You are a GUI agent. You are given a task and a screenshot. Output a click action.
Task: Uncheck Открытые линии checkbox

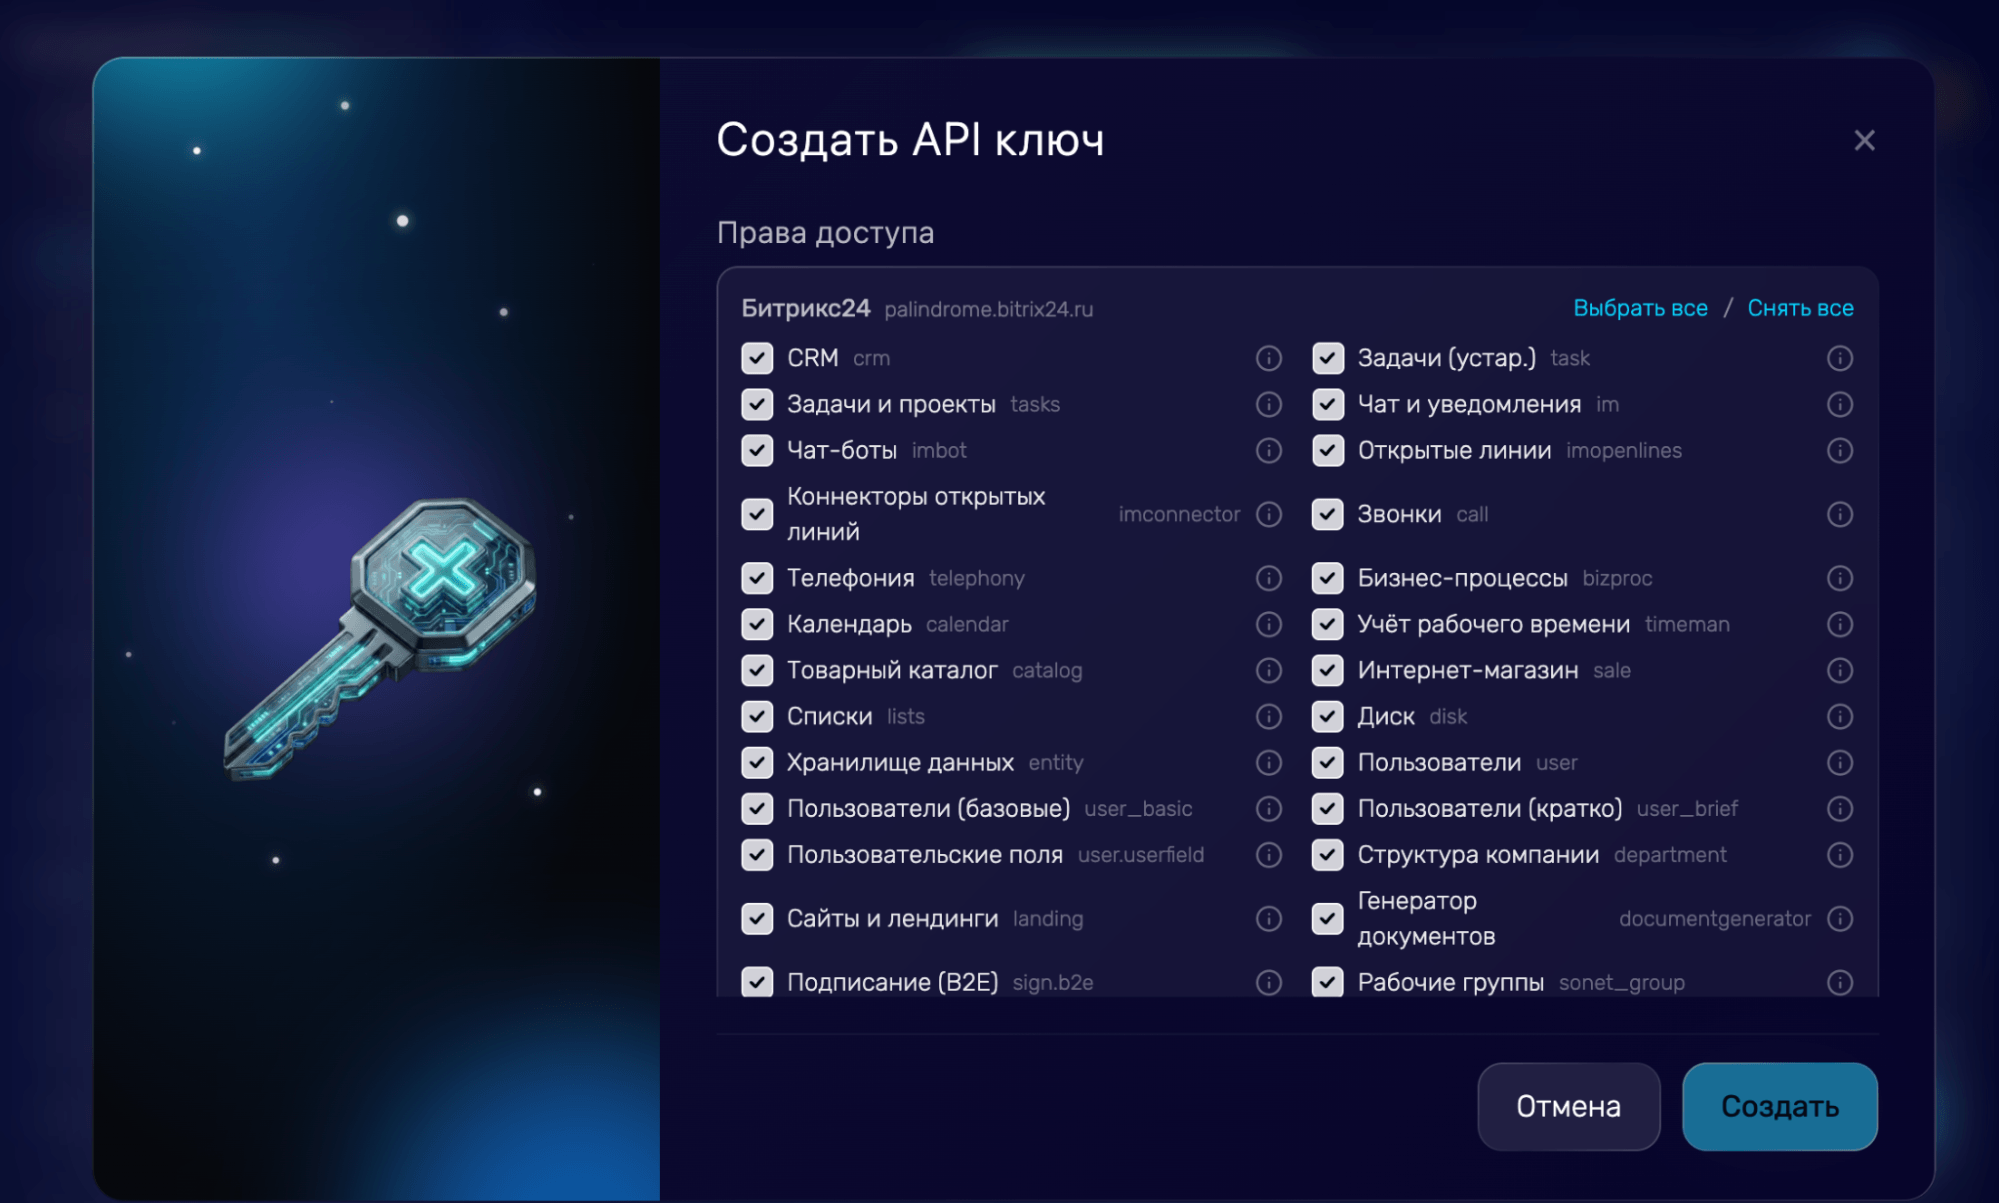(x=1327, y=450)
